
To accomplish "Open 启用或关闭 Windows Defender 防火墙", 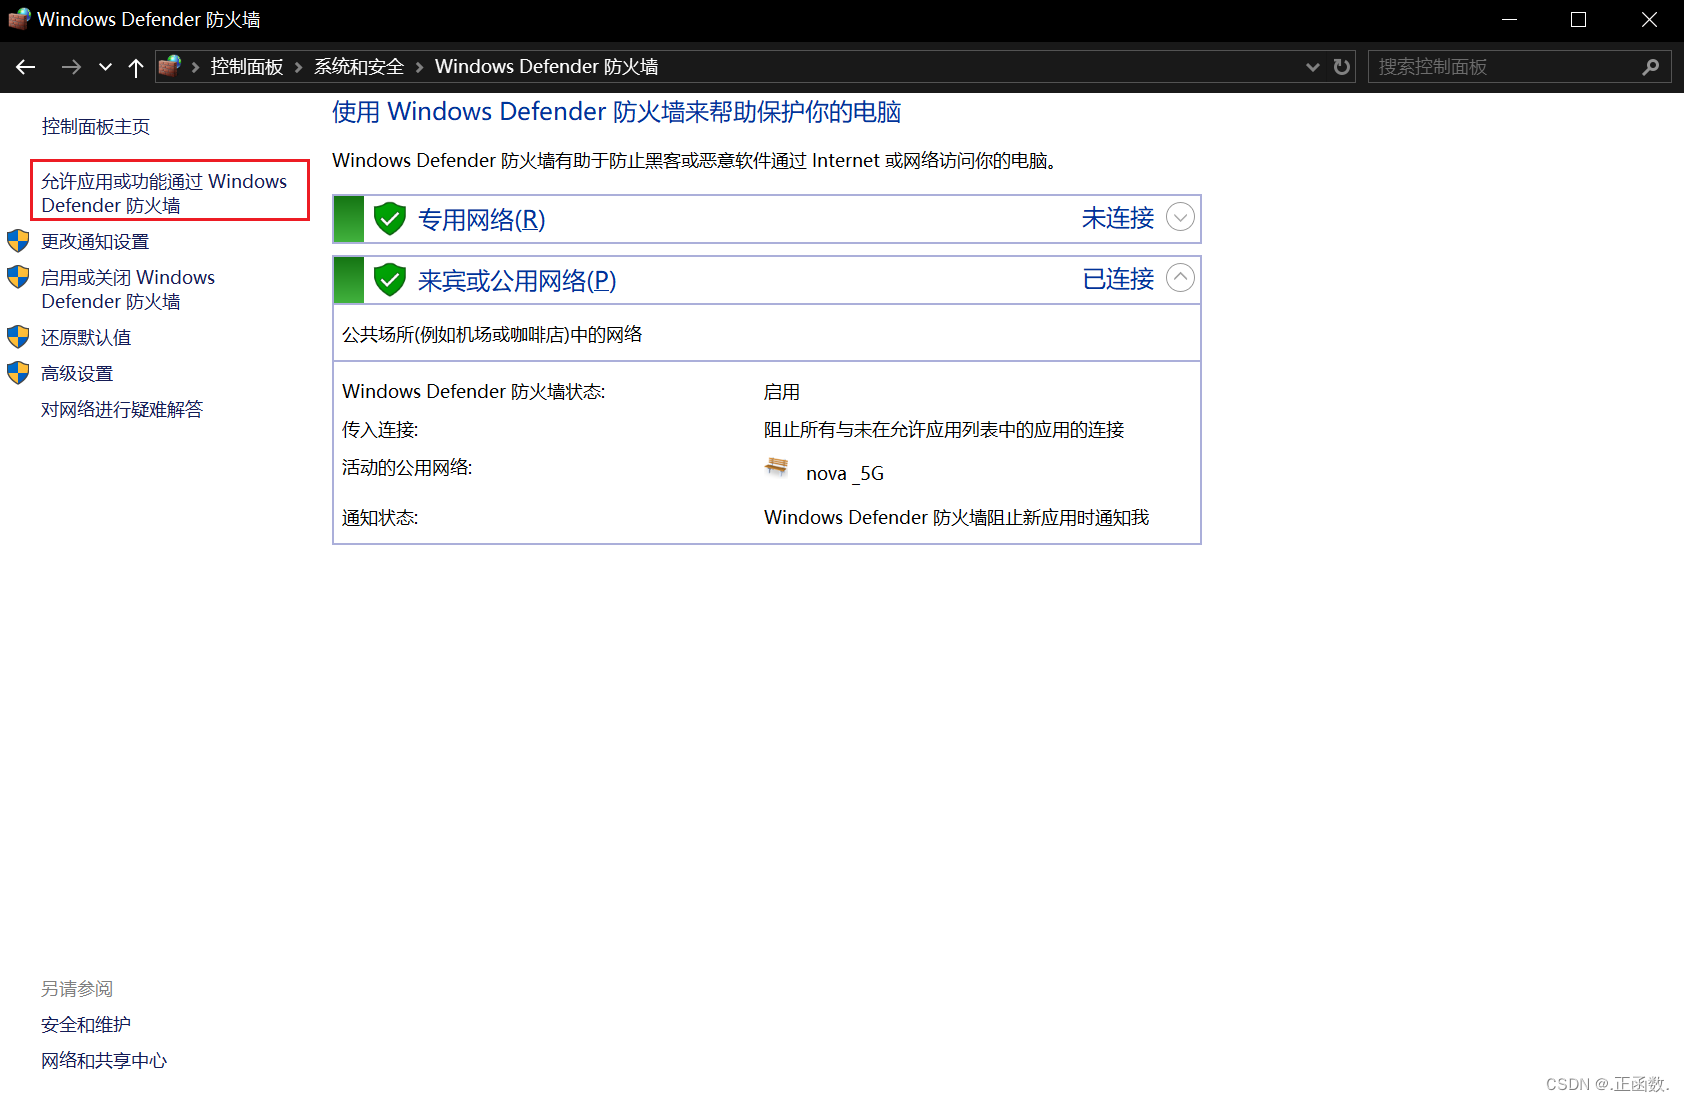I will point(128,289).
